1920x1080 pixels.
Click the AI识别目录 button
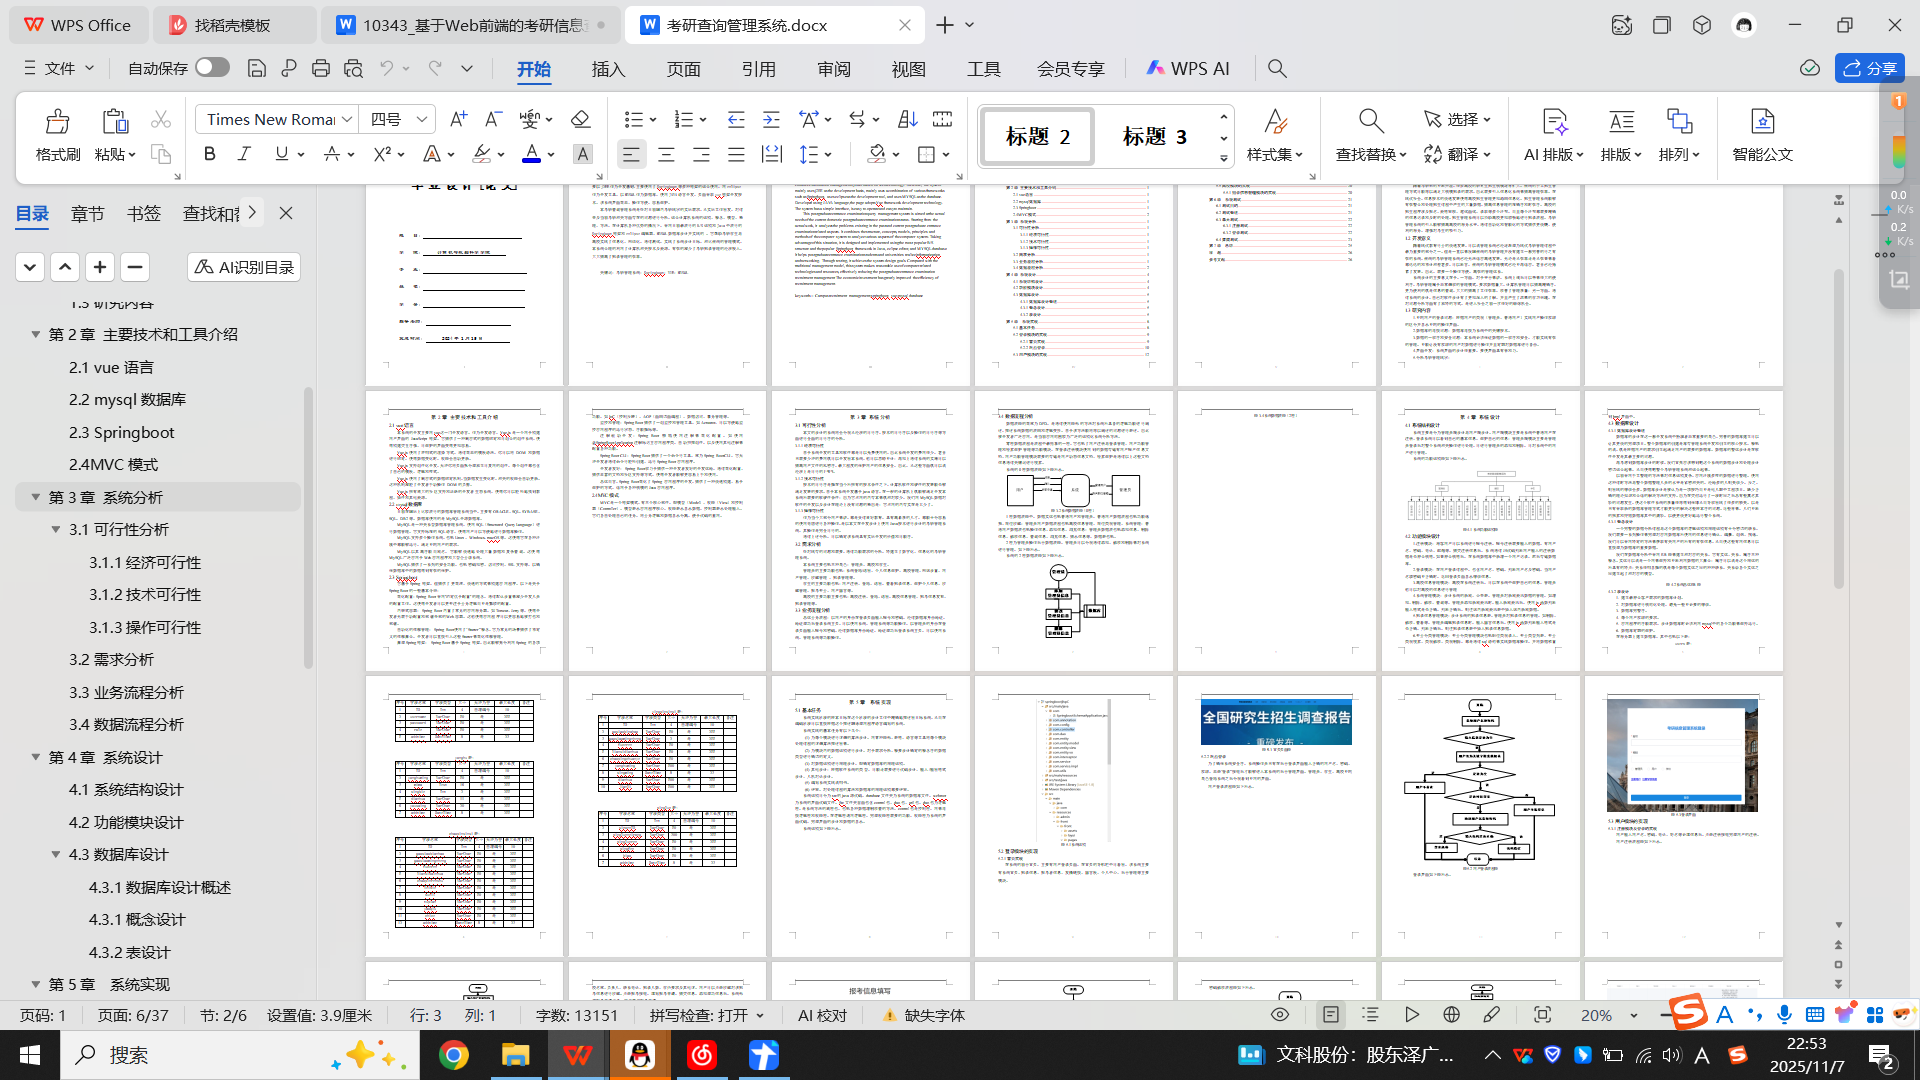(244, 267)
